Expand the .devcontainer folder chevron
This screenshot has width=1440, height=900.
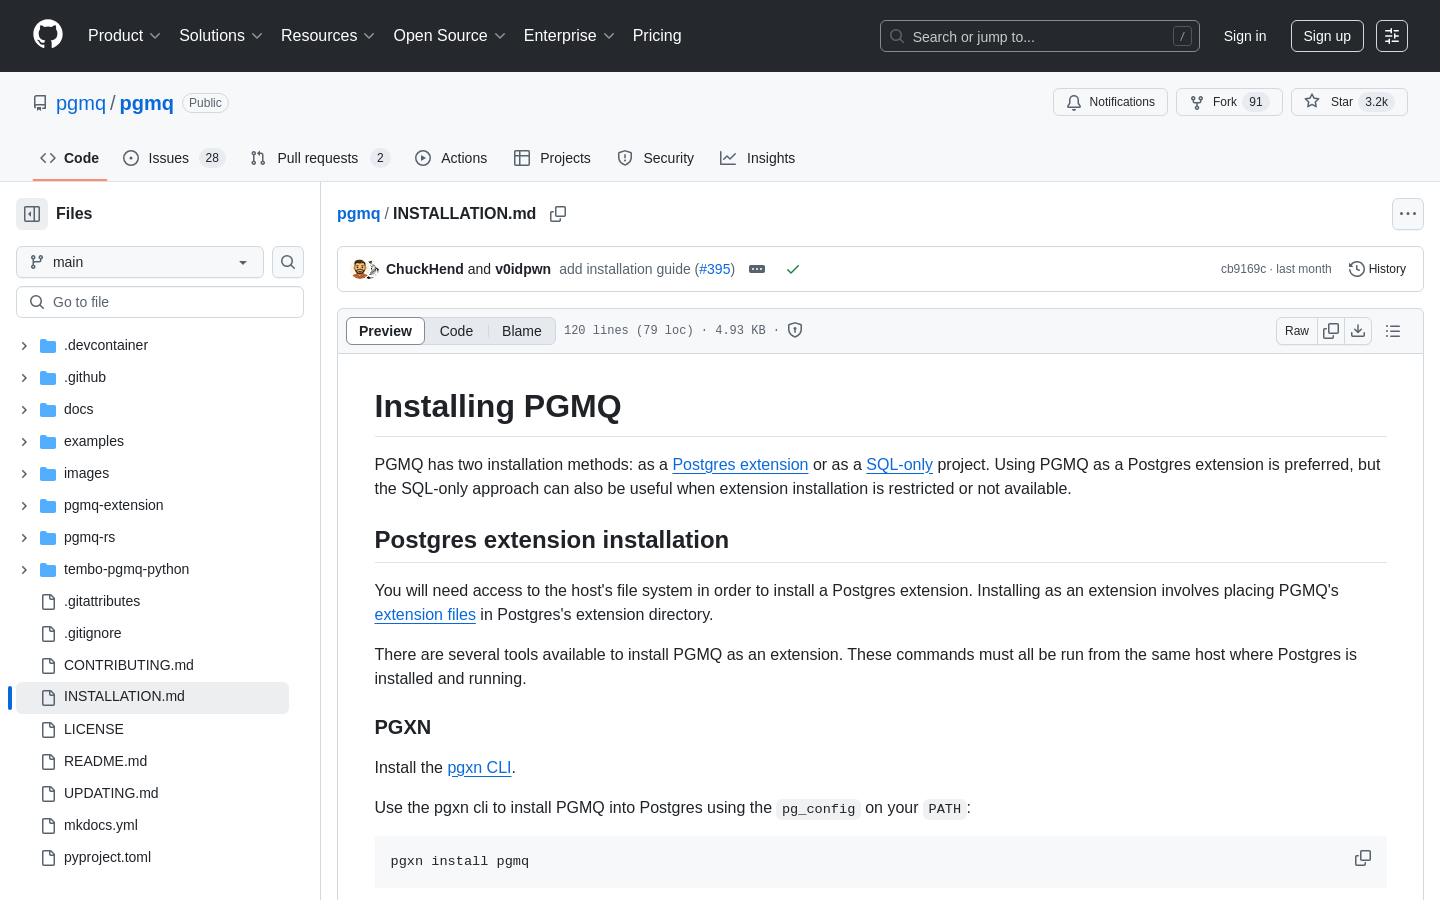tap(24, 345)
